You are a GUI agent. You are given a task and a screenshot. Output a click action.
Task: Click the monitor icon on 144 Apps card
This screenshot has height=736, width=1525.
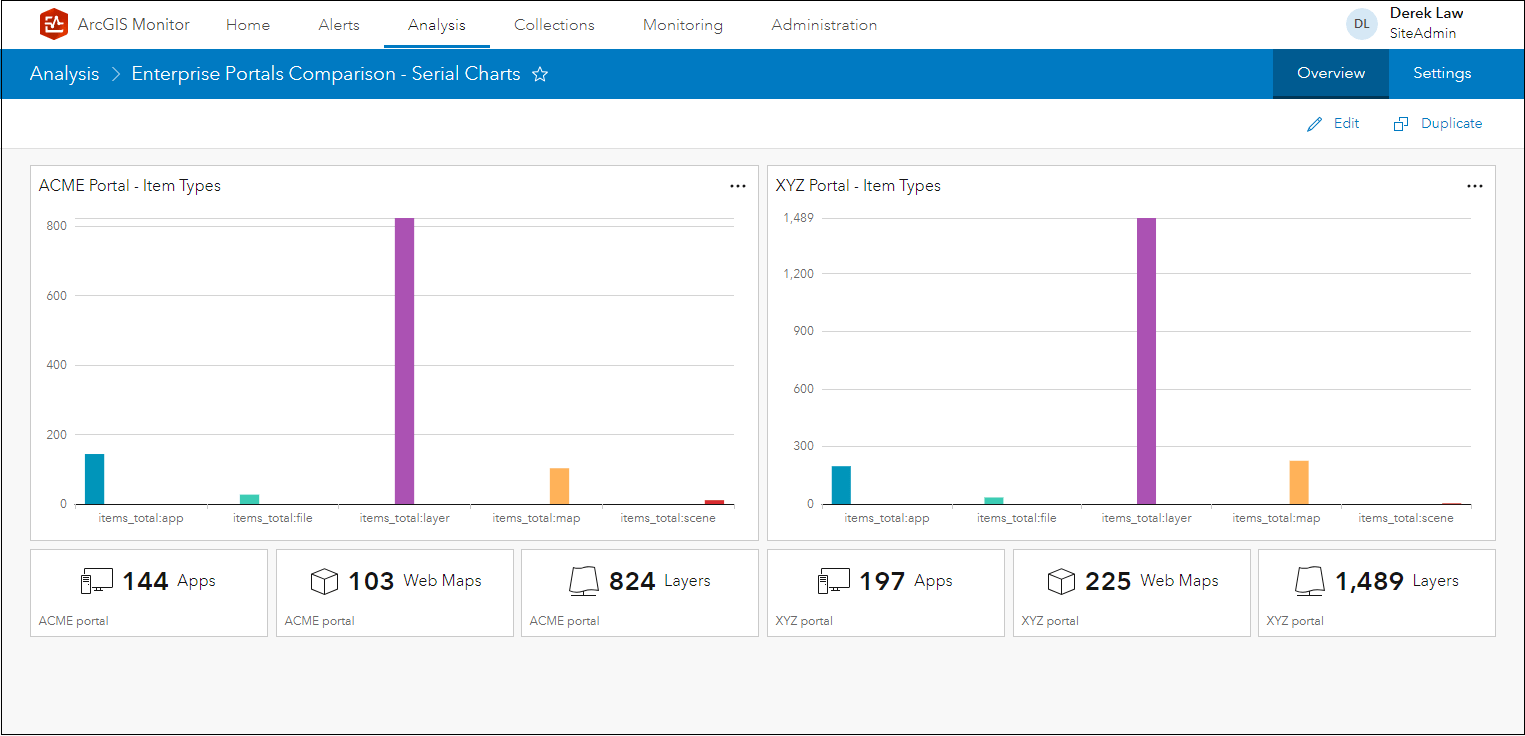tap(97, 581)
